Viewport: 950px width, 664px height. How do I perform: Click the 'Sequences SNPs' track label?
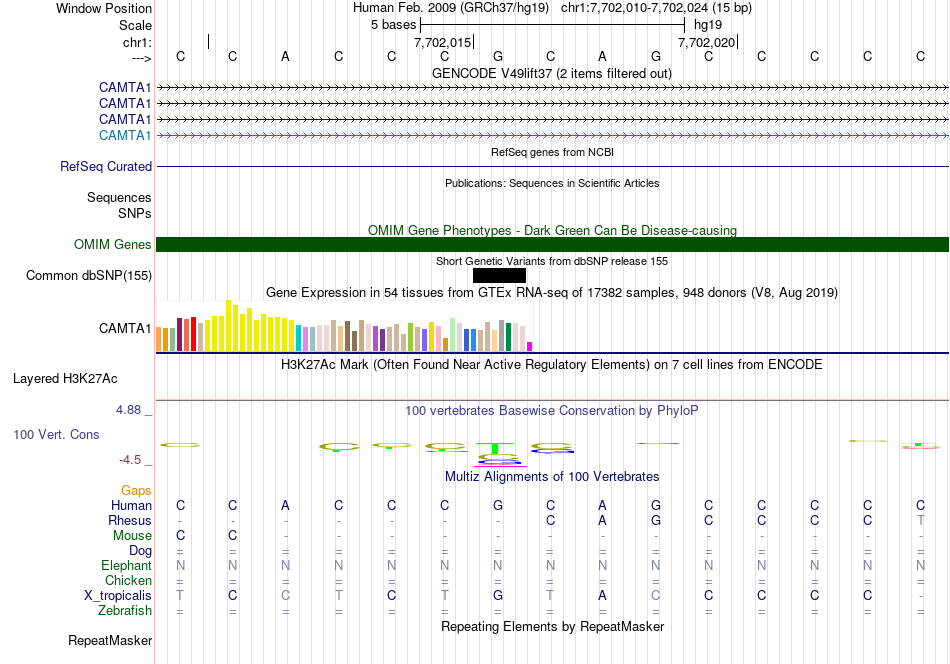coord(119,205)
